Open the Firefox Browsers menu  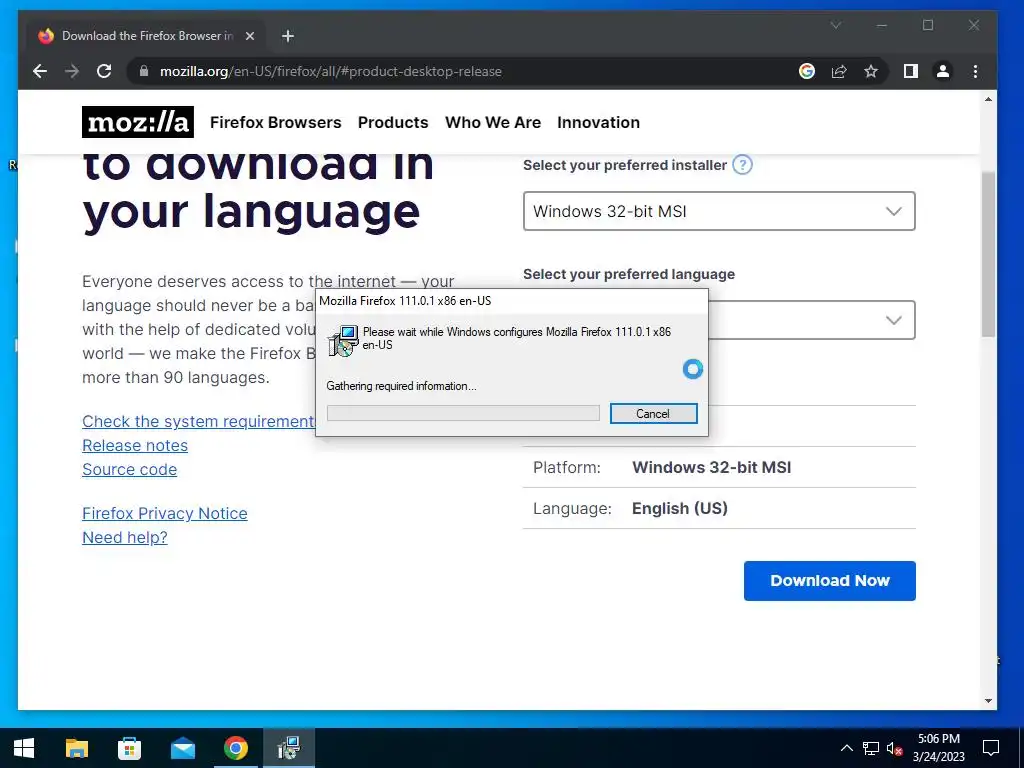(276, 122)
